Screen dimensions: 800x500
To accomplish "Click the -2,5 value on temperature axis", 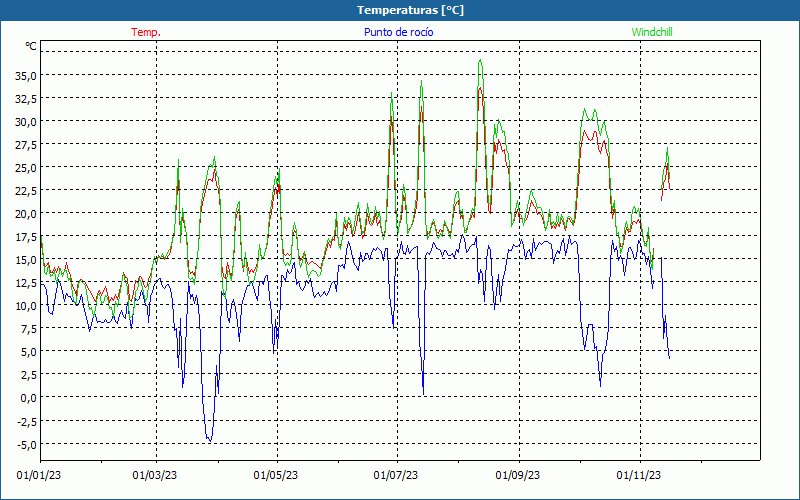I will 27,421.
